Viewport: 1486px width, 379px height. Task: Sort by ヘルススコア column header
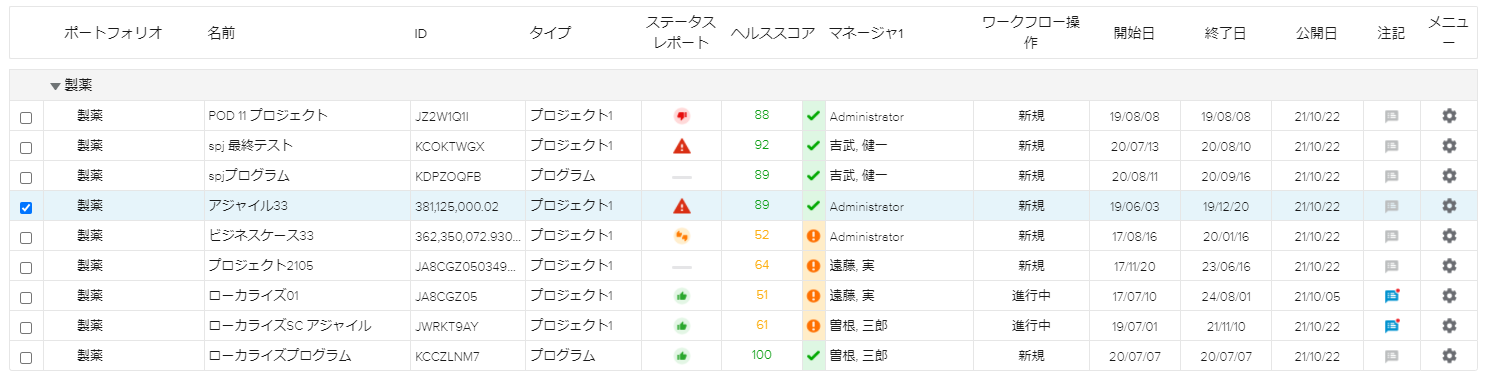[x=773, y=33]
